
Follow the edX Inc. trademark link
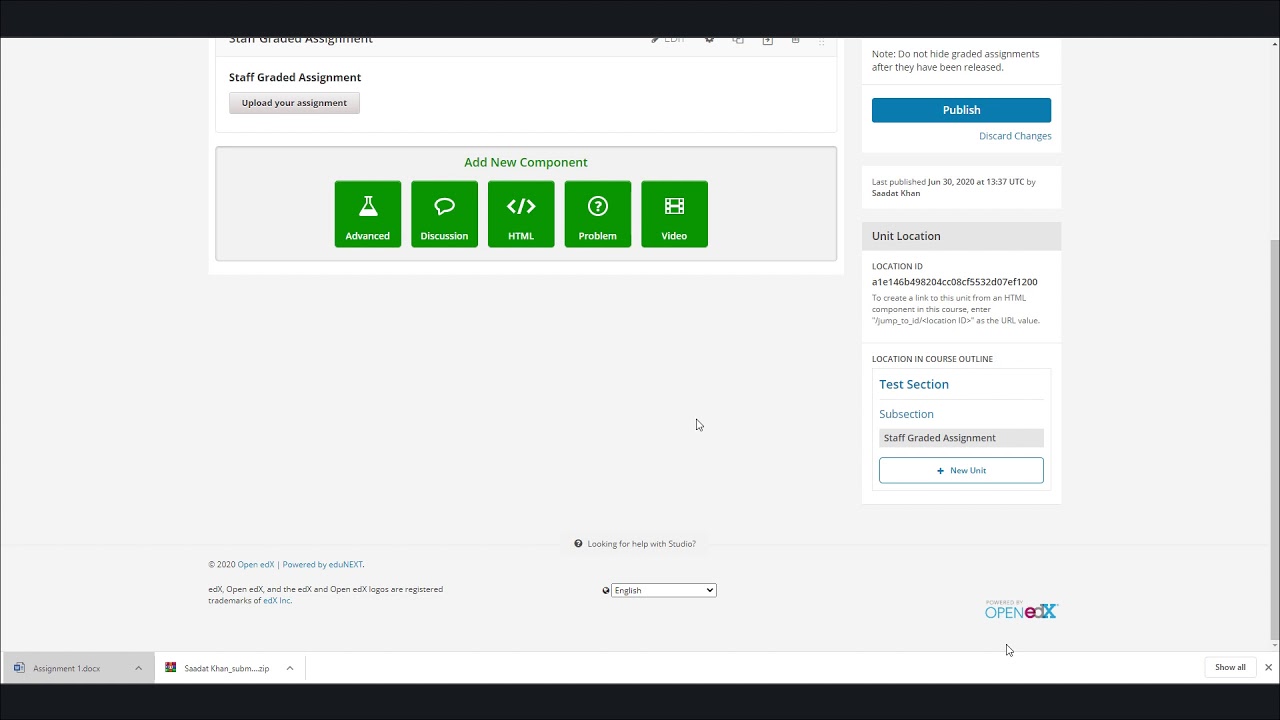coord(277,601)
